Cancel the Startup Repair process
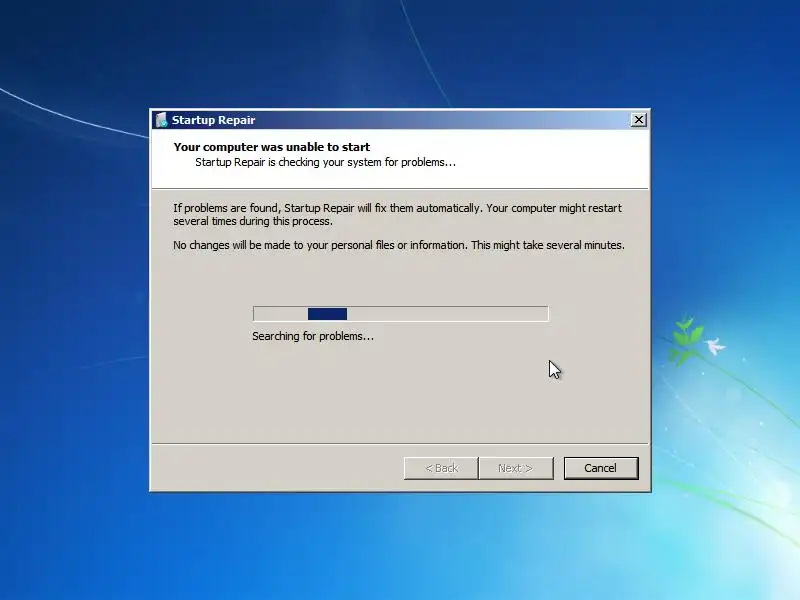The height and width of the screenshot is (600, 800). click(x=601, y=468)
